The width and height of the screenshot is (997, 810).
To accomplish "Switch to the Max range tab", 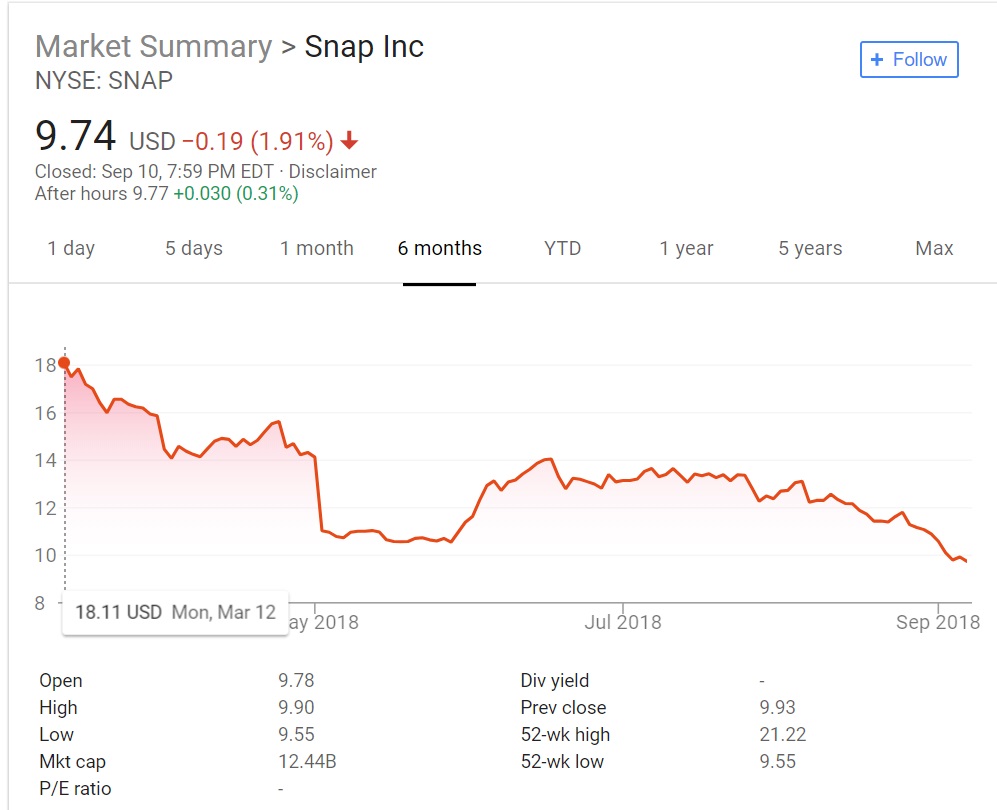I will click(934, 249).
